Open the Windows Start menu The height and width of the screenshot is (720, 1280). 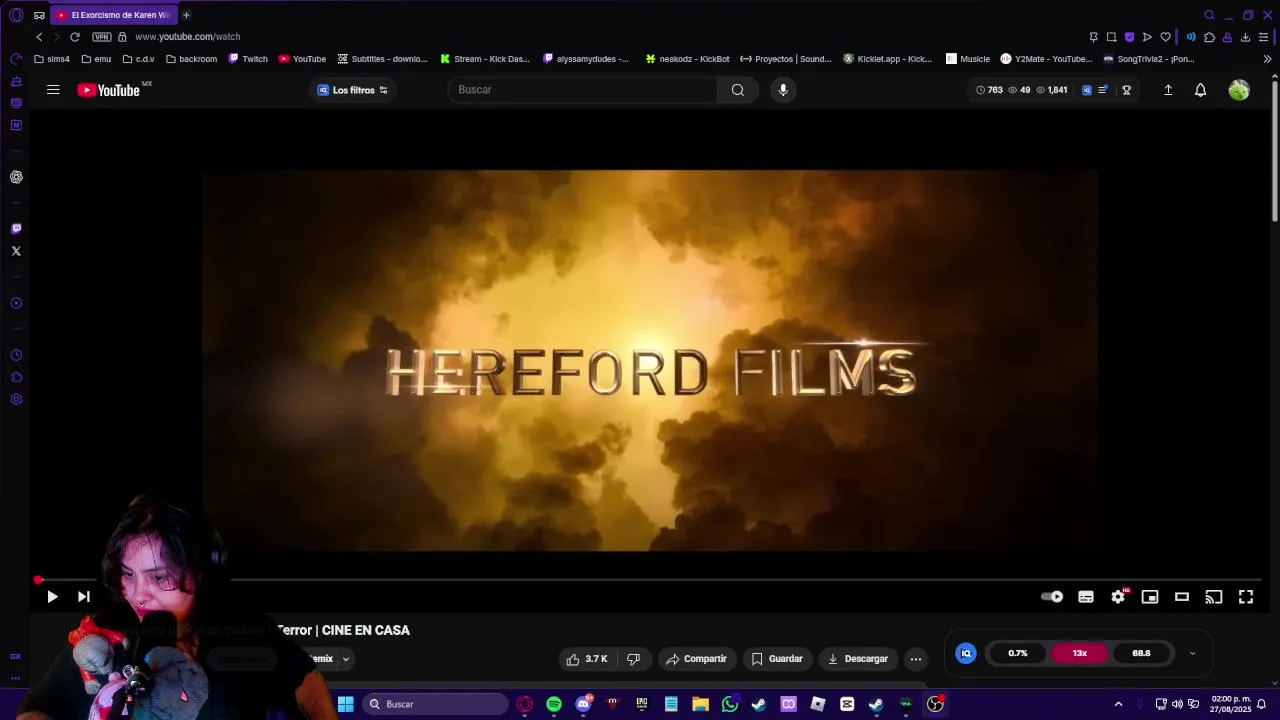click(346, 704)
